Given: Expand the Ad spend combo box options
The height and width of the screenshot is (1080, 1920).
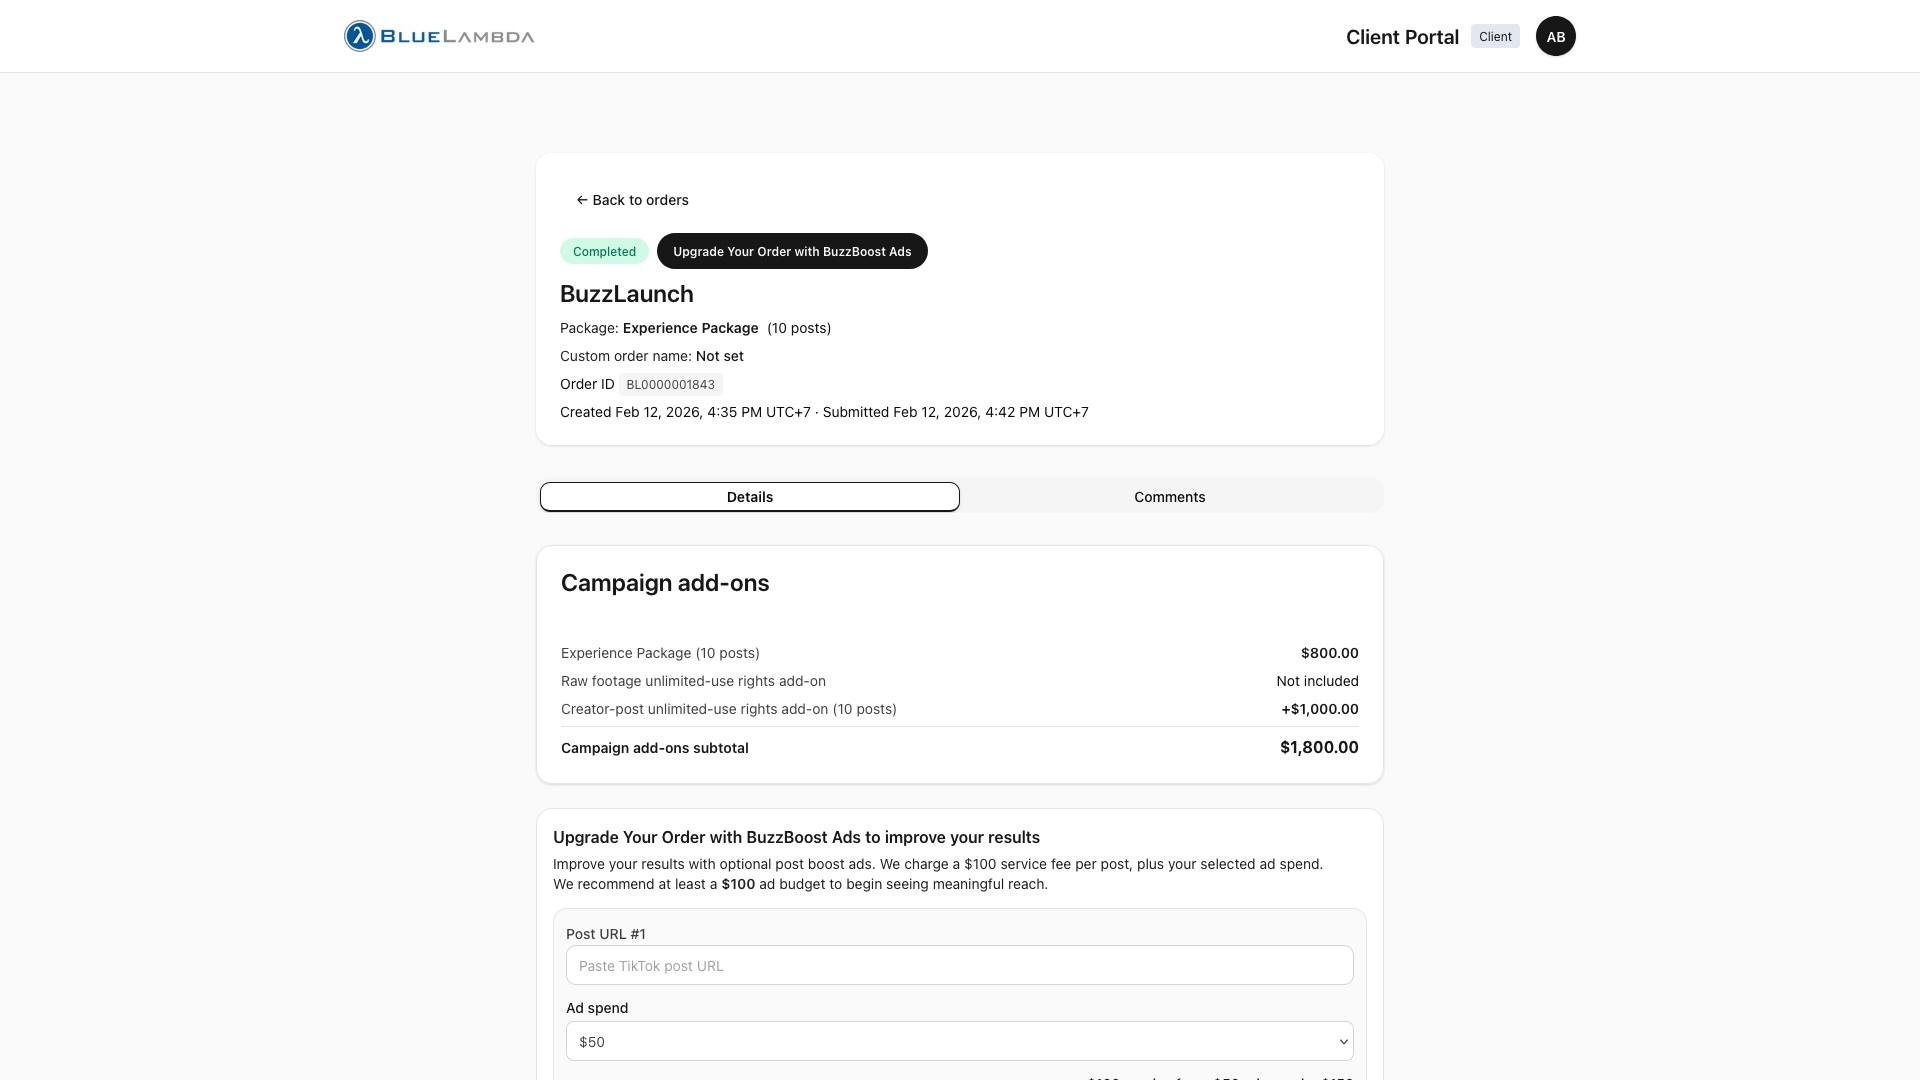Looking at the screenshot, I should coord(959,1041).
